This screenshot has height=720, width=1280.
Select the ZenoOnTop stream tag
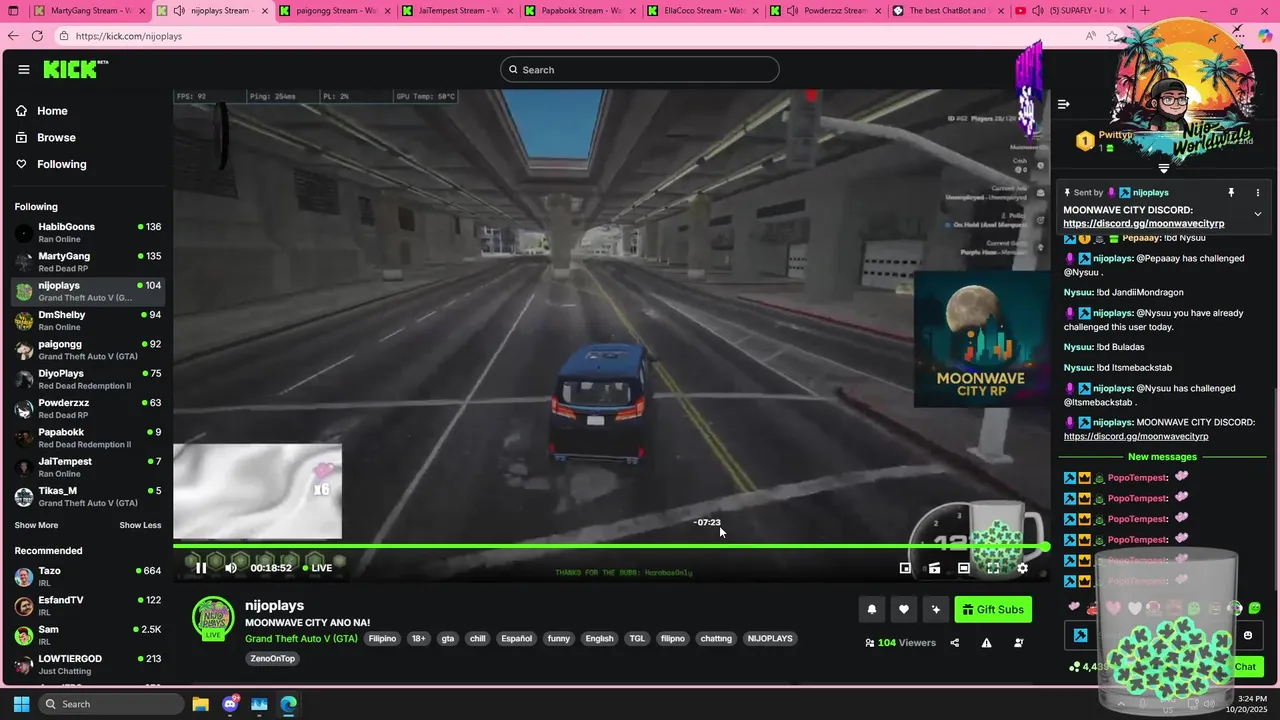pos(273,658)
